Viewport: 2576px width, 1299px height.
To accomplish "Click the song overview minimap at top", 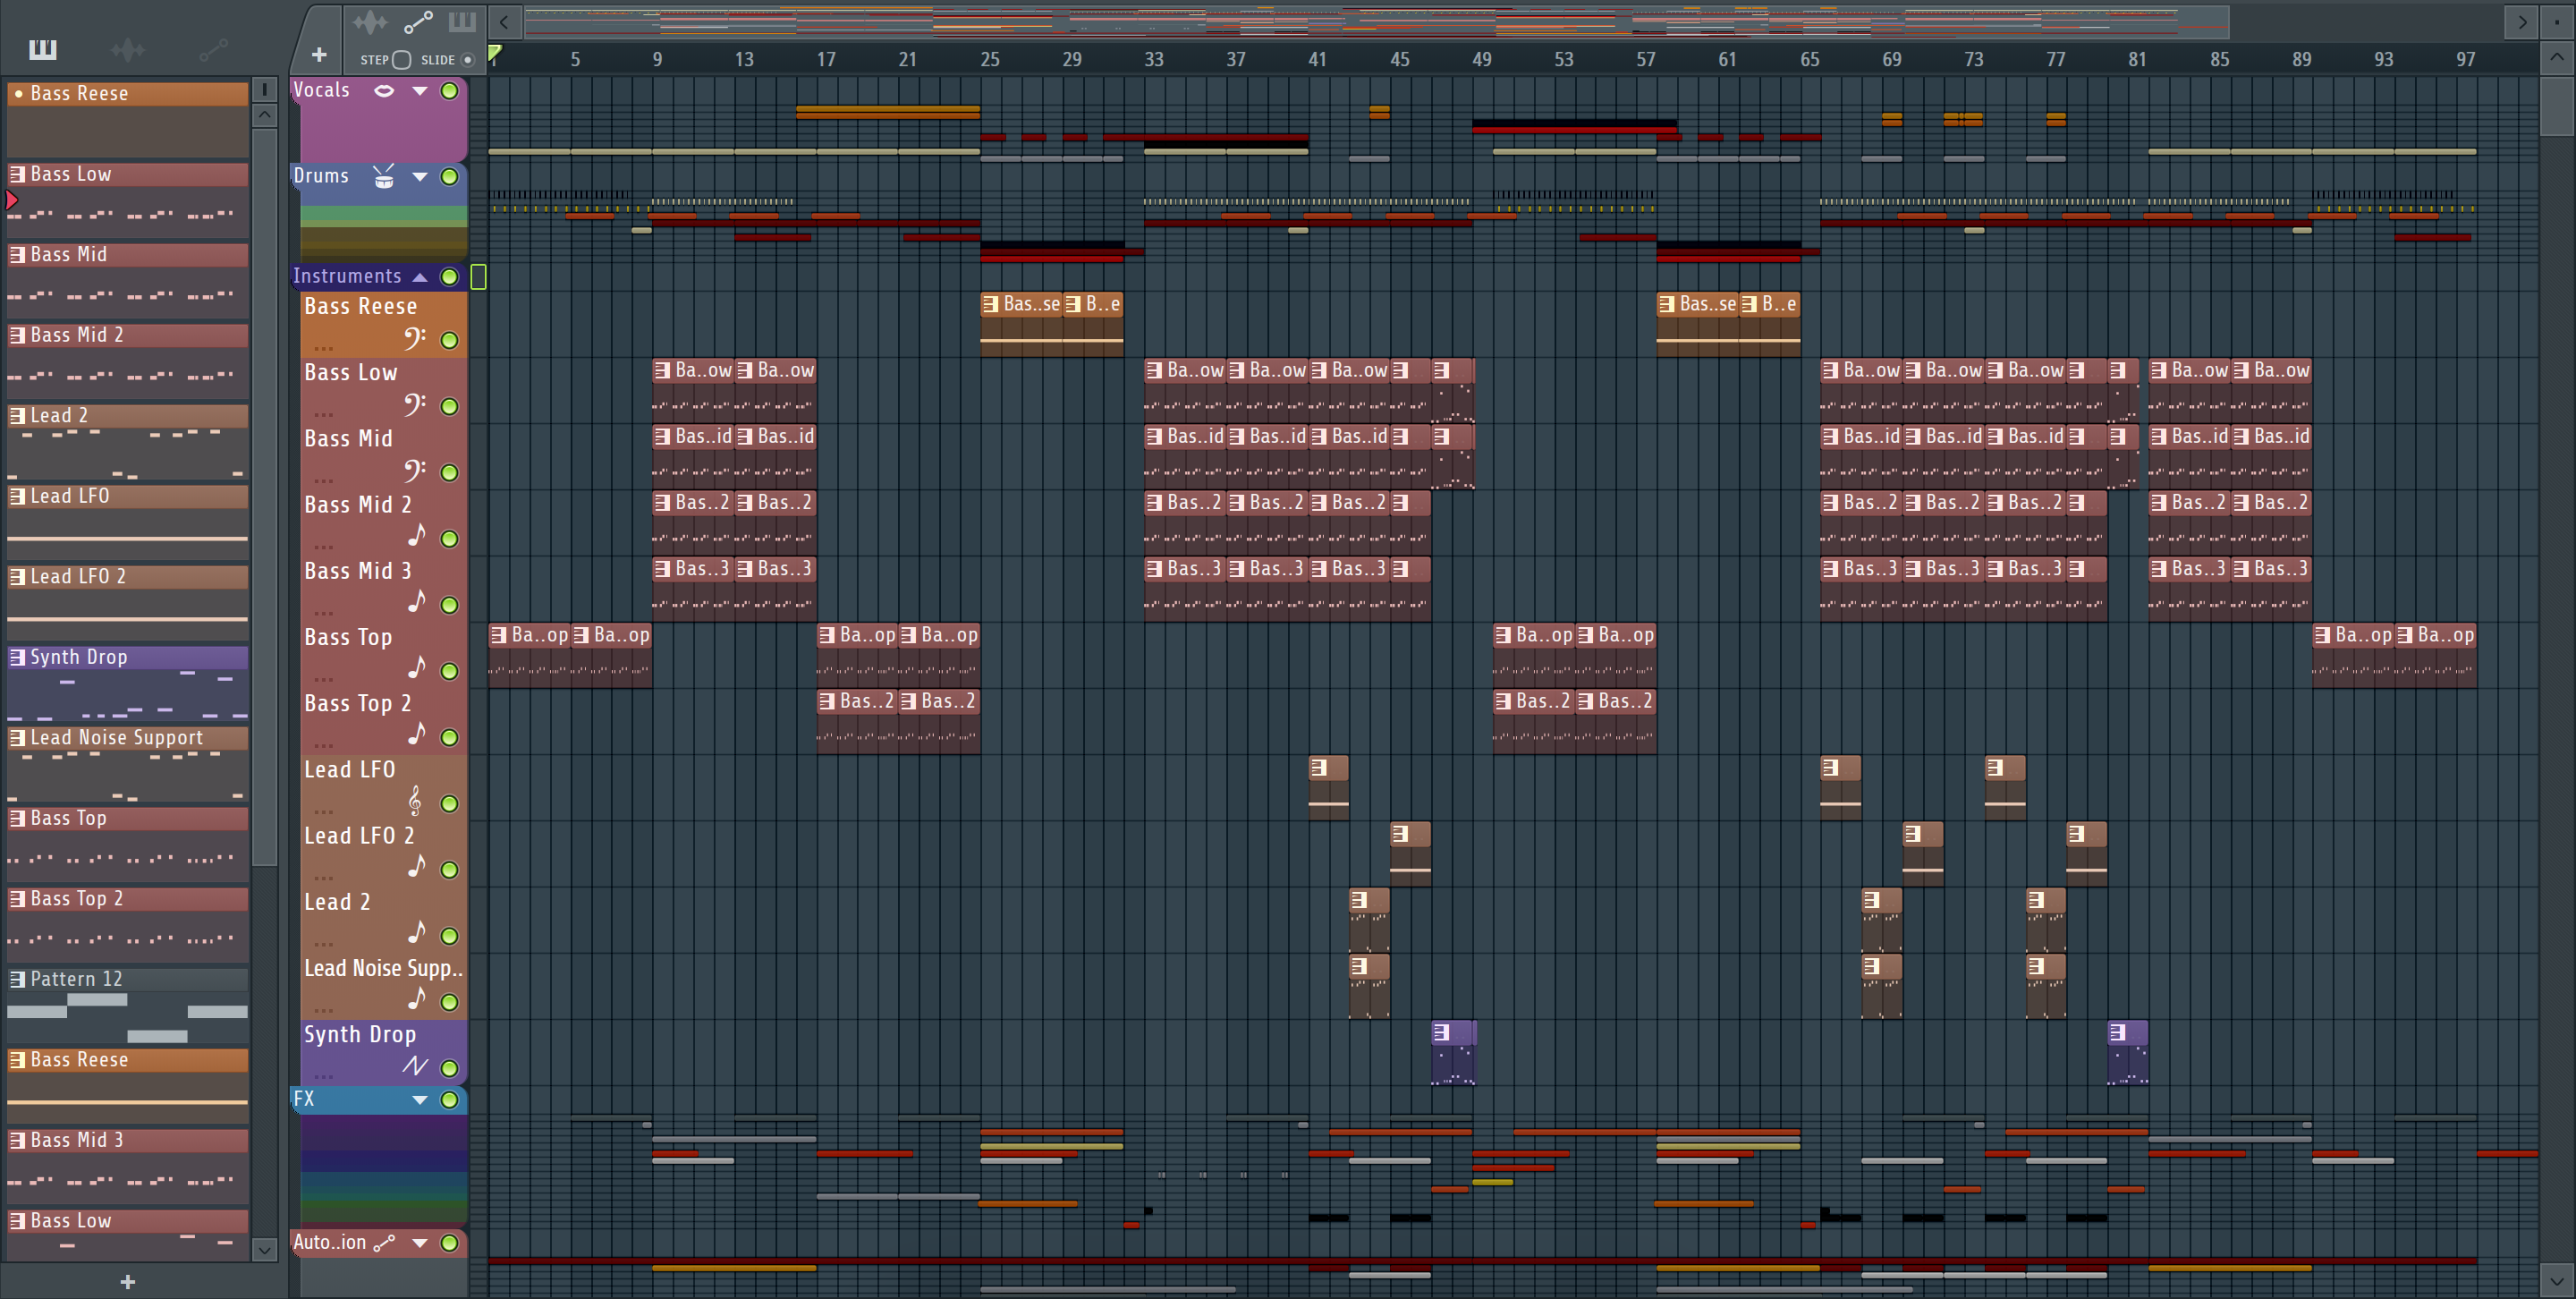I will click(x=1376, y=22).
